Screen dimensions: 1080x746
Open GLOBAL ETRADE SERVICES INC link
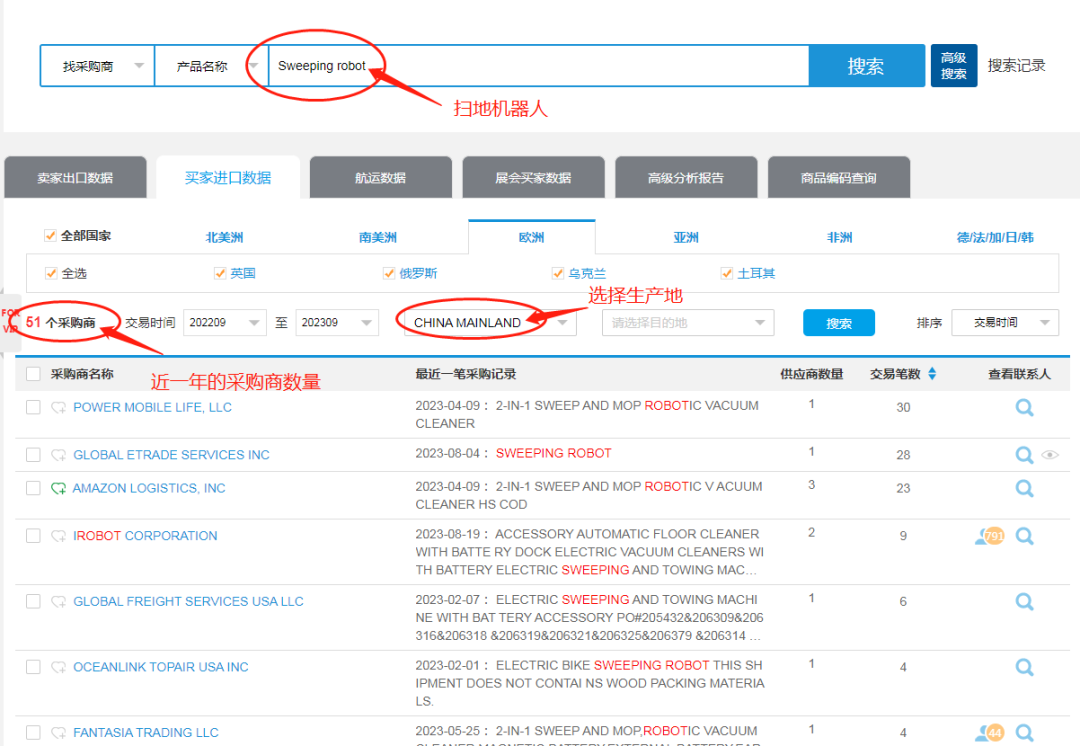pos(171,455)
